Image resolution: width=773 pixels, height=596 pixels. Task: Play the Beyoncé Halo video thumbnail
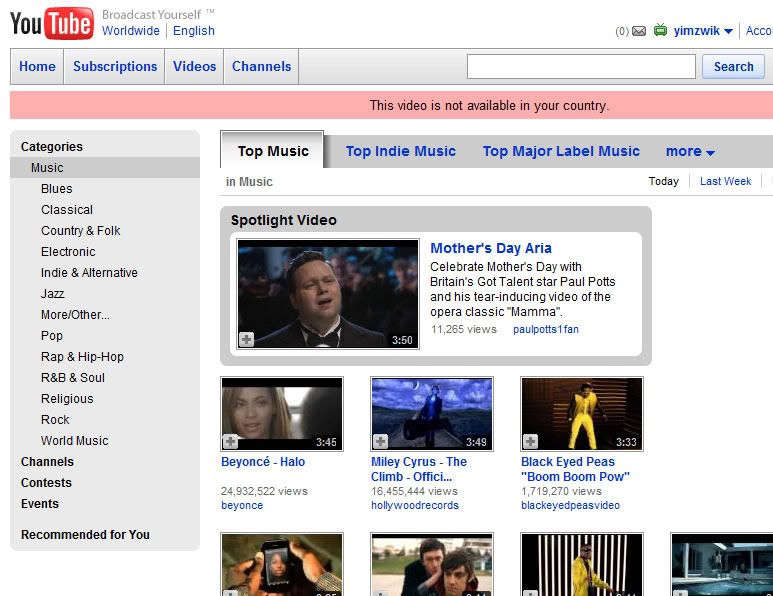[x=282, y=414]
